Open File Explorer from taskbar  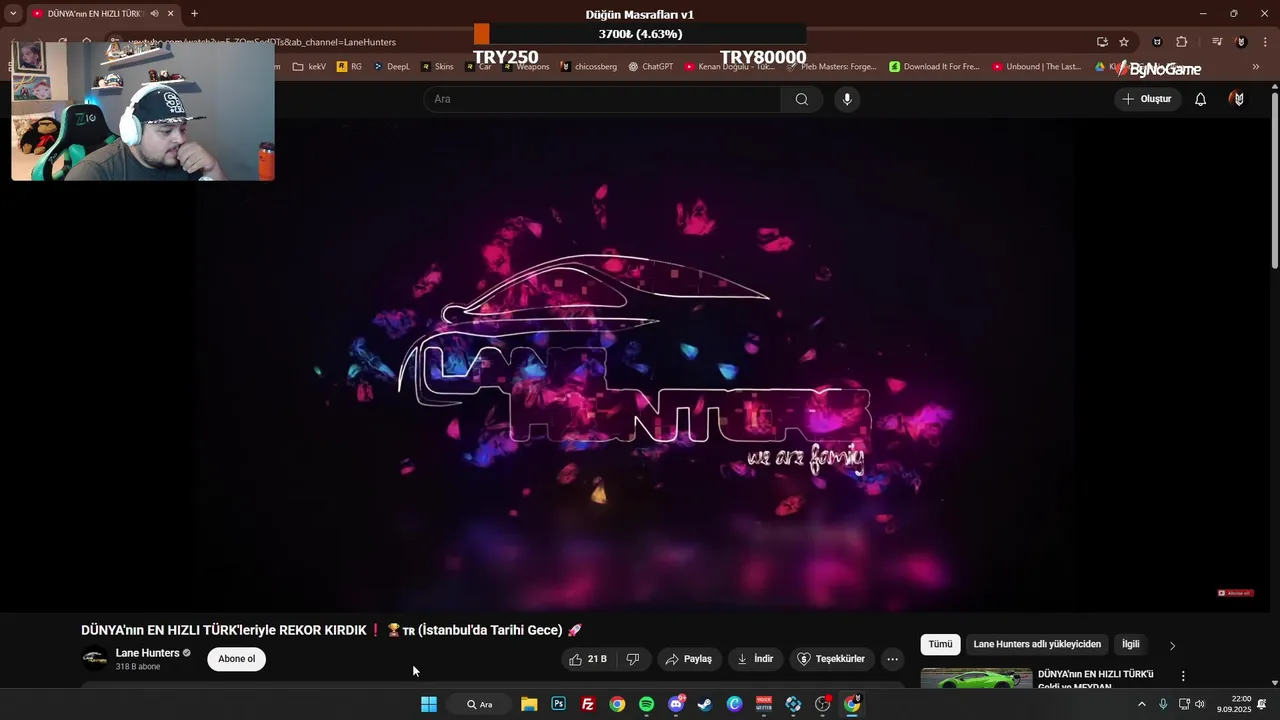coord(529,704)
